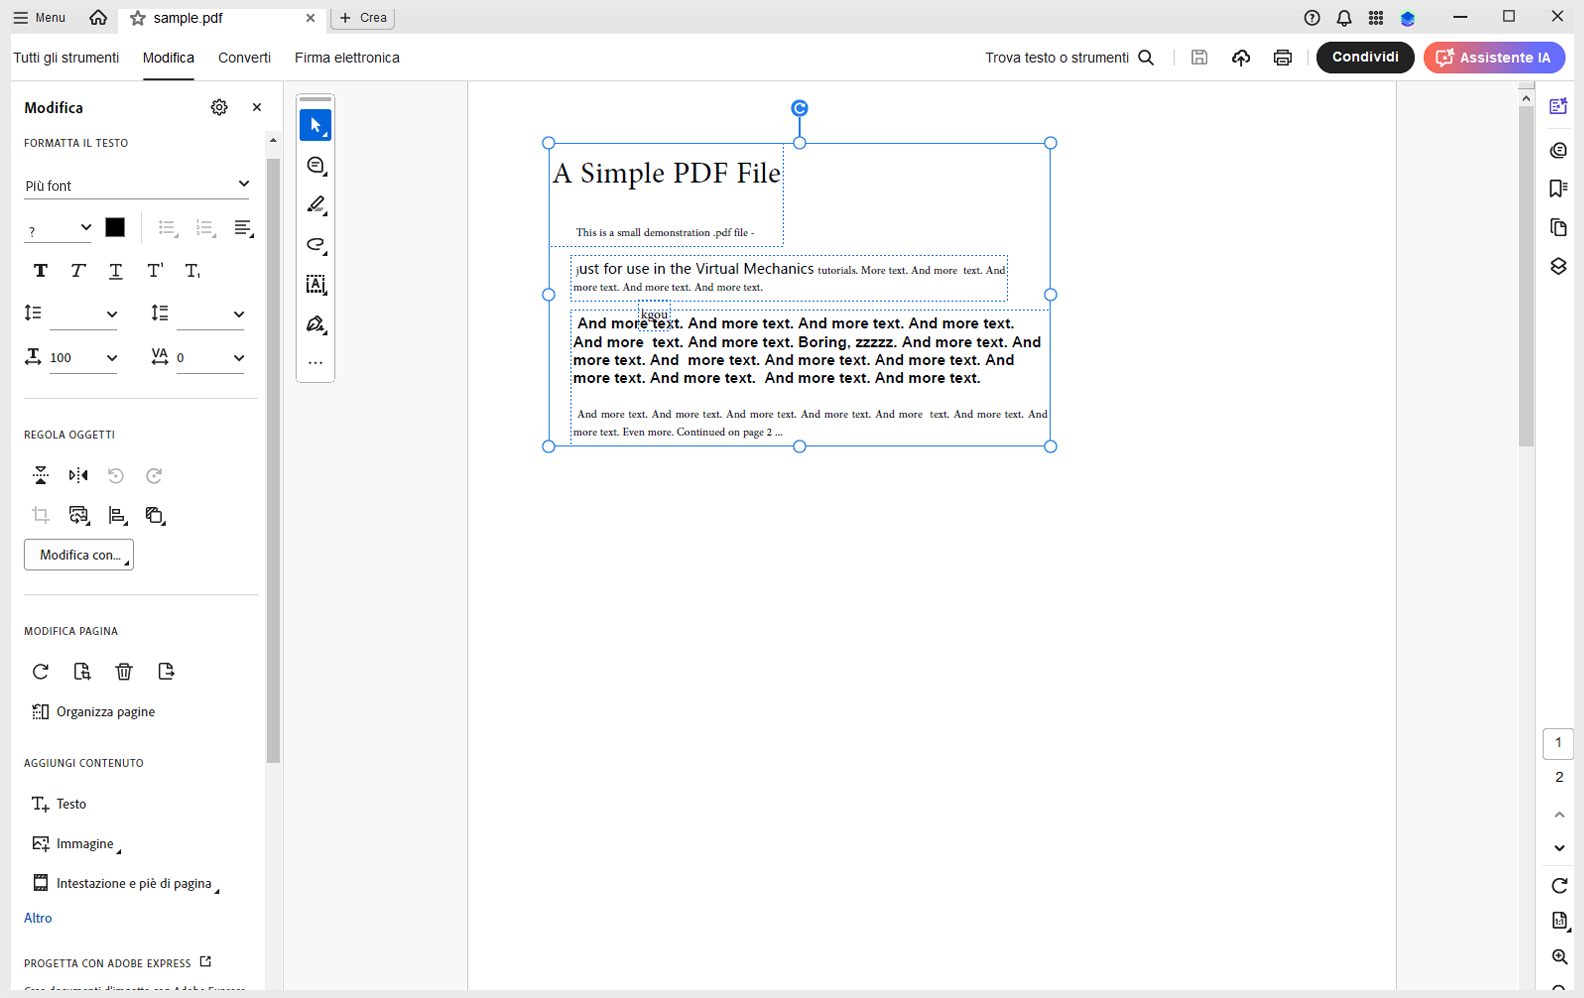Add new Testo content

click(x=59, y=804)
